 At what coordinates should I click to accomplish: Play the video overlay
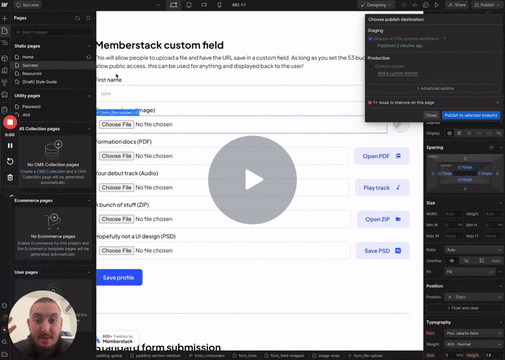[x=252, y=180]
